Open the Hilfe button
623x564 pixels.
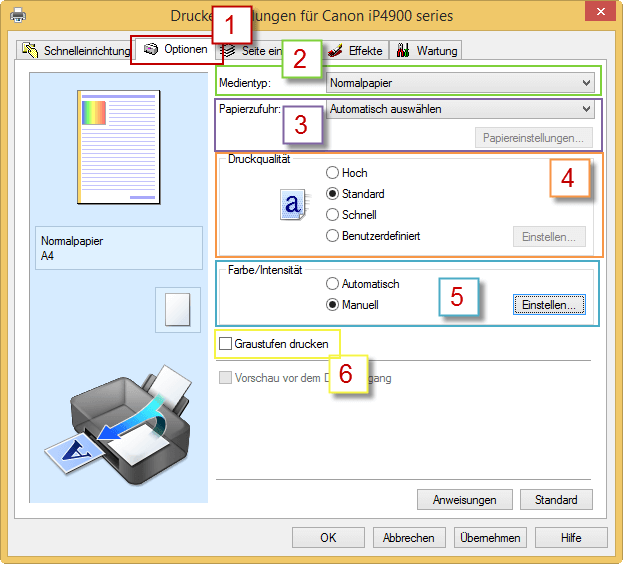click(x=571, y=537)
